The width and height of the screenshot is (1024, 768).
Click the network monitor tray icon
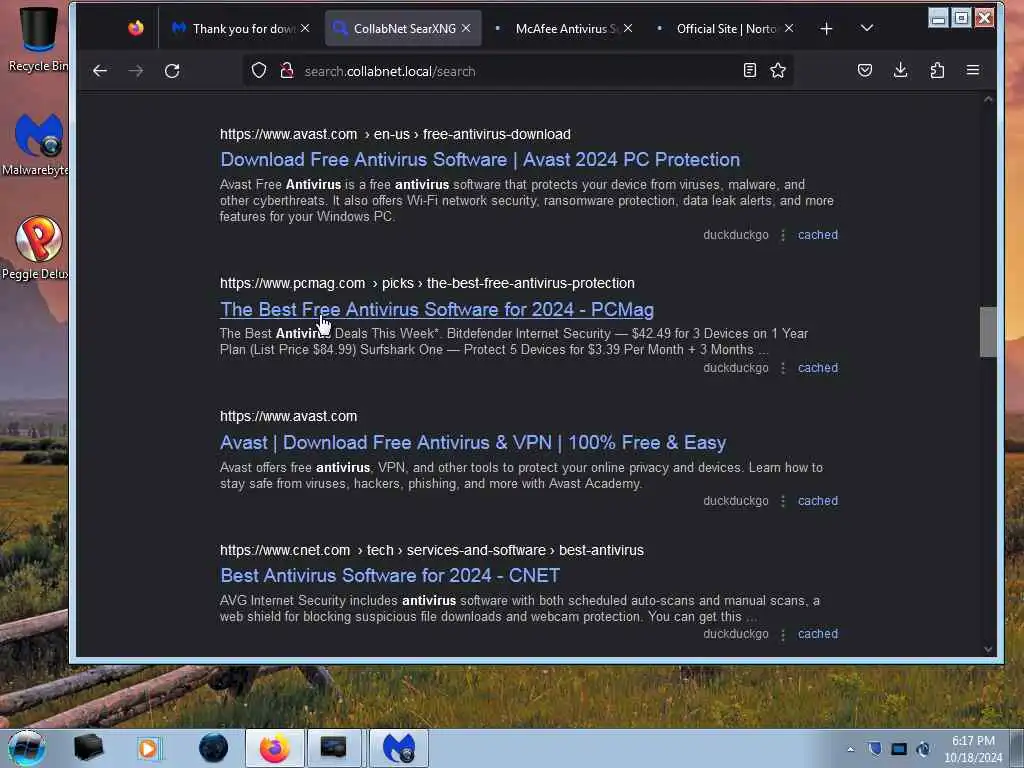899,749
